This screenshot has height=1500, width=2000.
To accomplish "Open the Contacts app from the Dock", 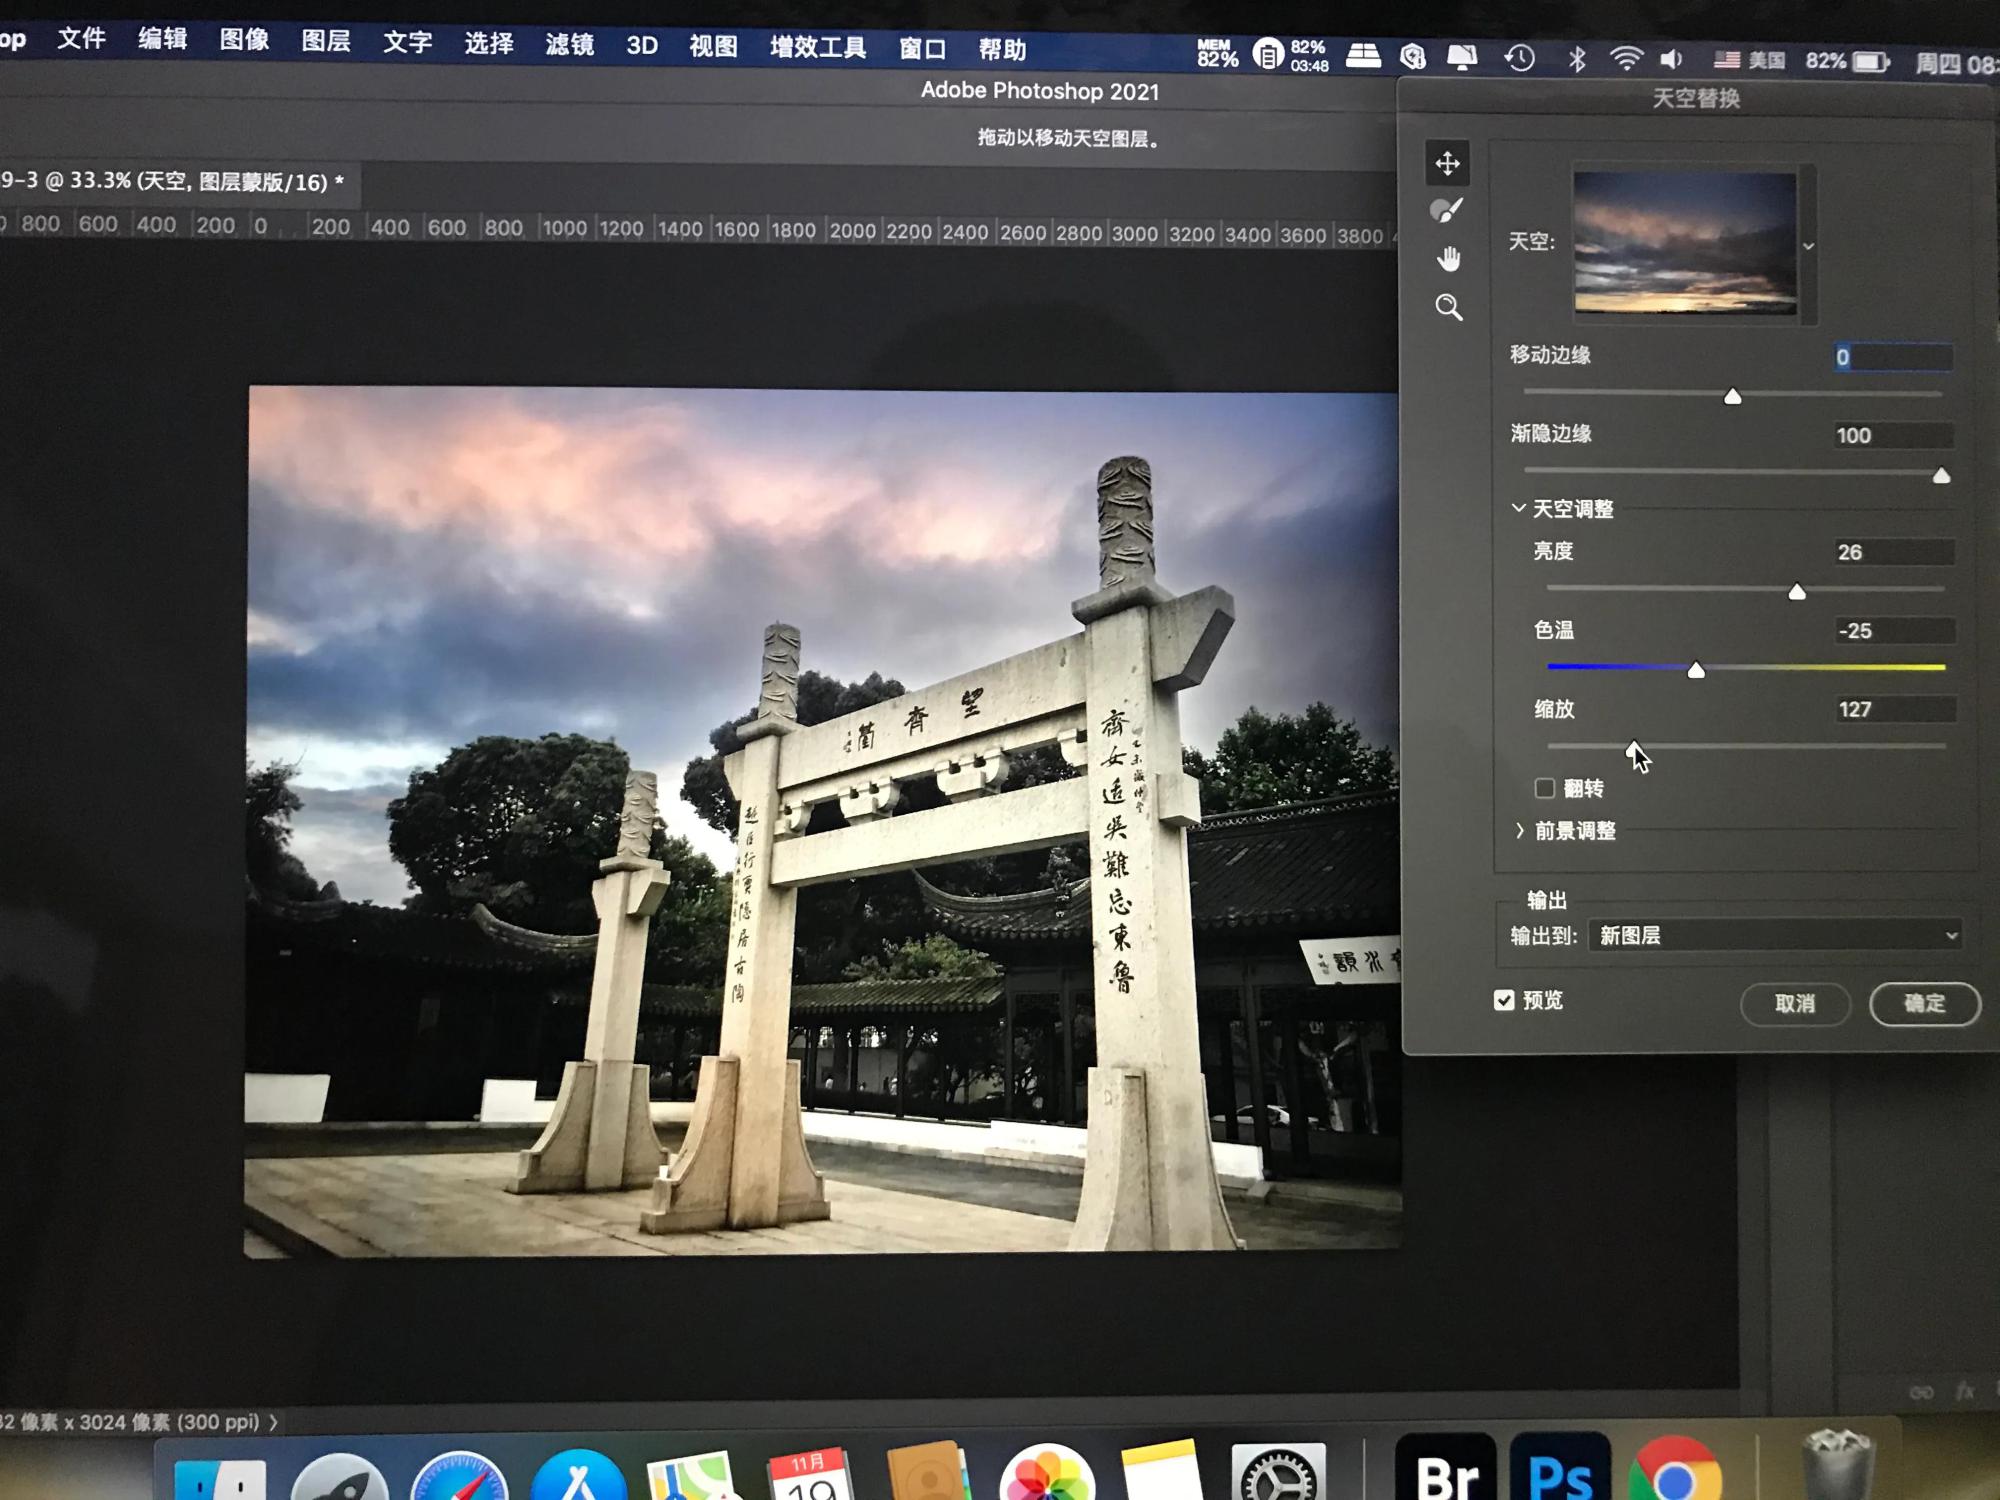I will point(928,1472).
